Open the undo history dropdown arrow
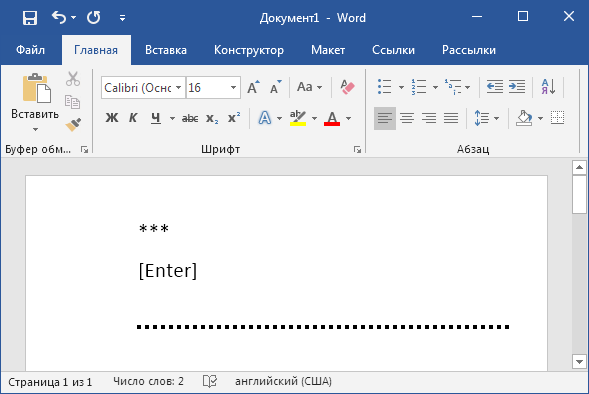Viewport: 589px width, 394px height. click(x=73, y=18)
